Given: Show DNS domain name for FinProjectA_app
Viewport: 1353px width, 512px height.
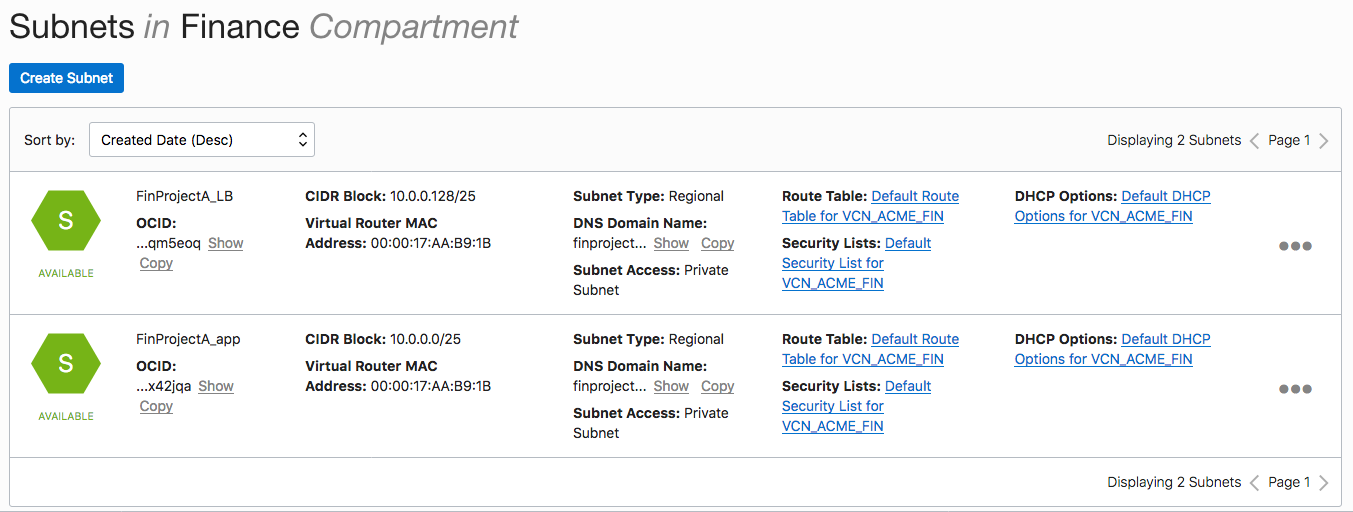Looking at the screenshot, I should (671, 386).
